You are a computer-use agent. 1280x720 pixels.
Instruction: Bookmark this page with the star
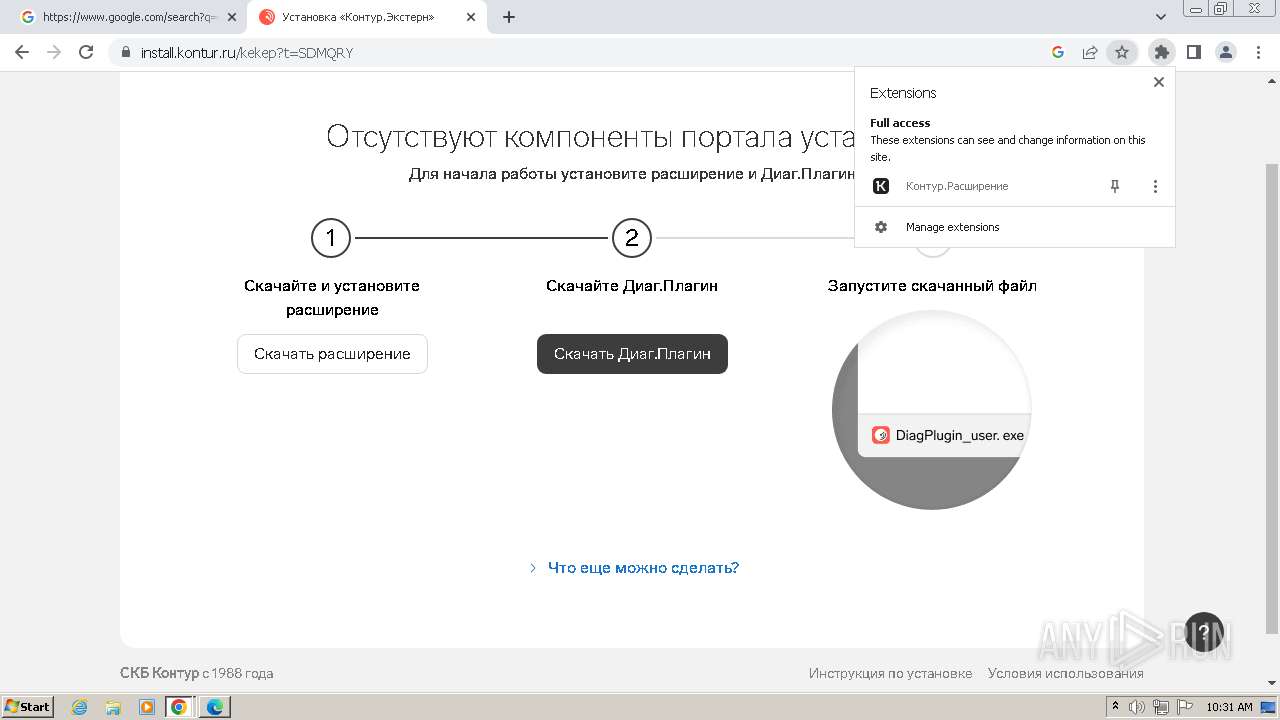coord(1122,52)
